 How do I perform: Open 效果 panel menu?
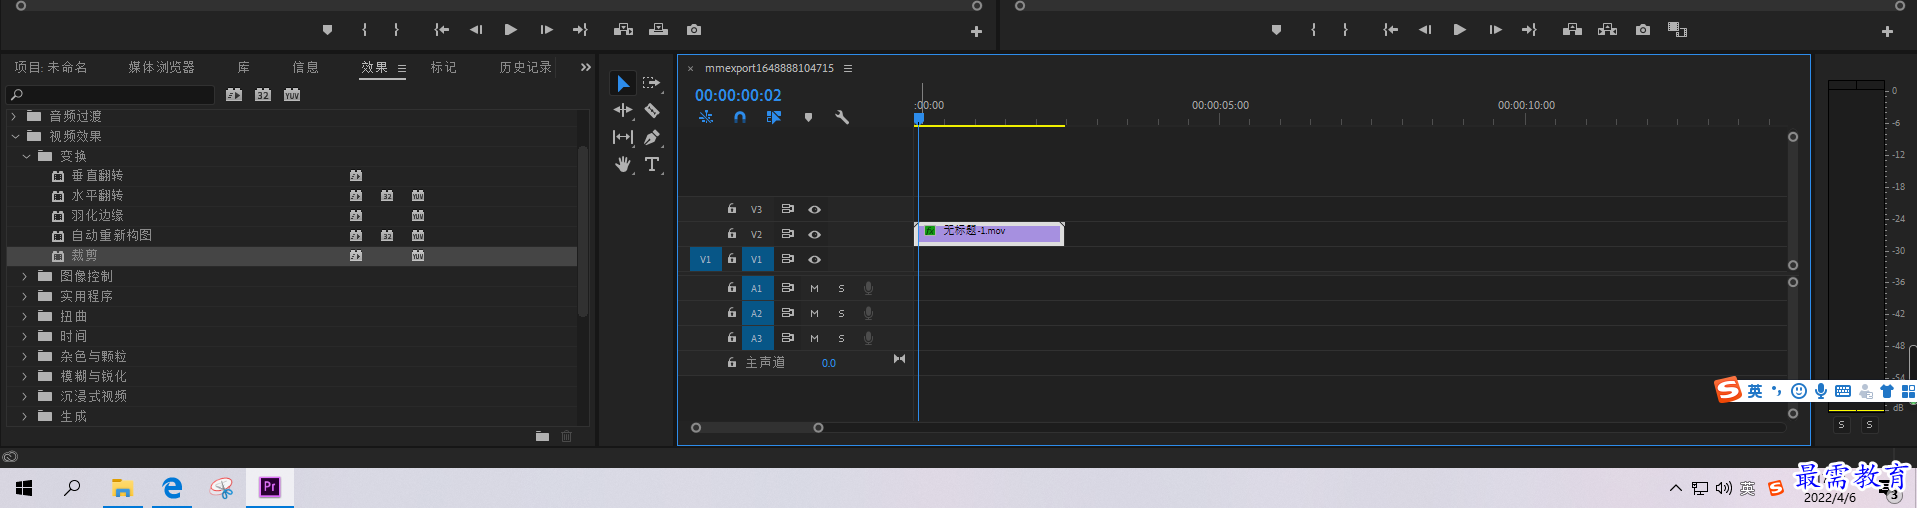coord(402,68)
